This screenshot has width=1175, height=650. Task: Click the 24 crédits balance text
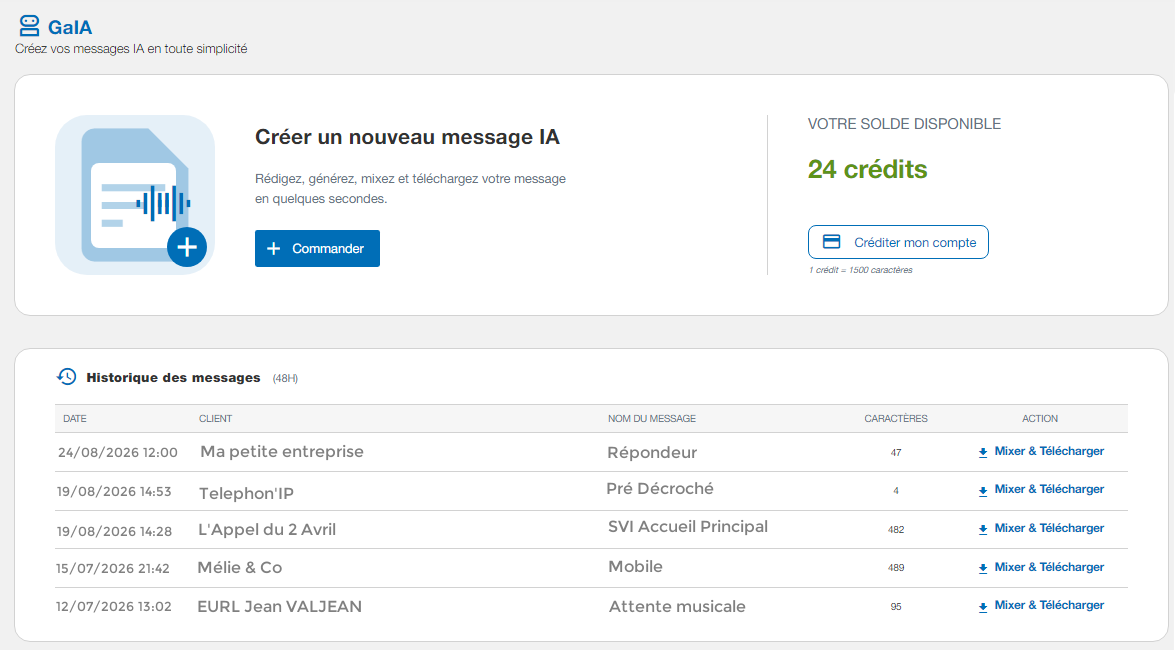point(867,169)
